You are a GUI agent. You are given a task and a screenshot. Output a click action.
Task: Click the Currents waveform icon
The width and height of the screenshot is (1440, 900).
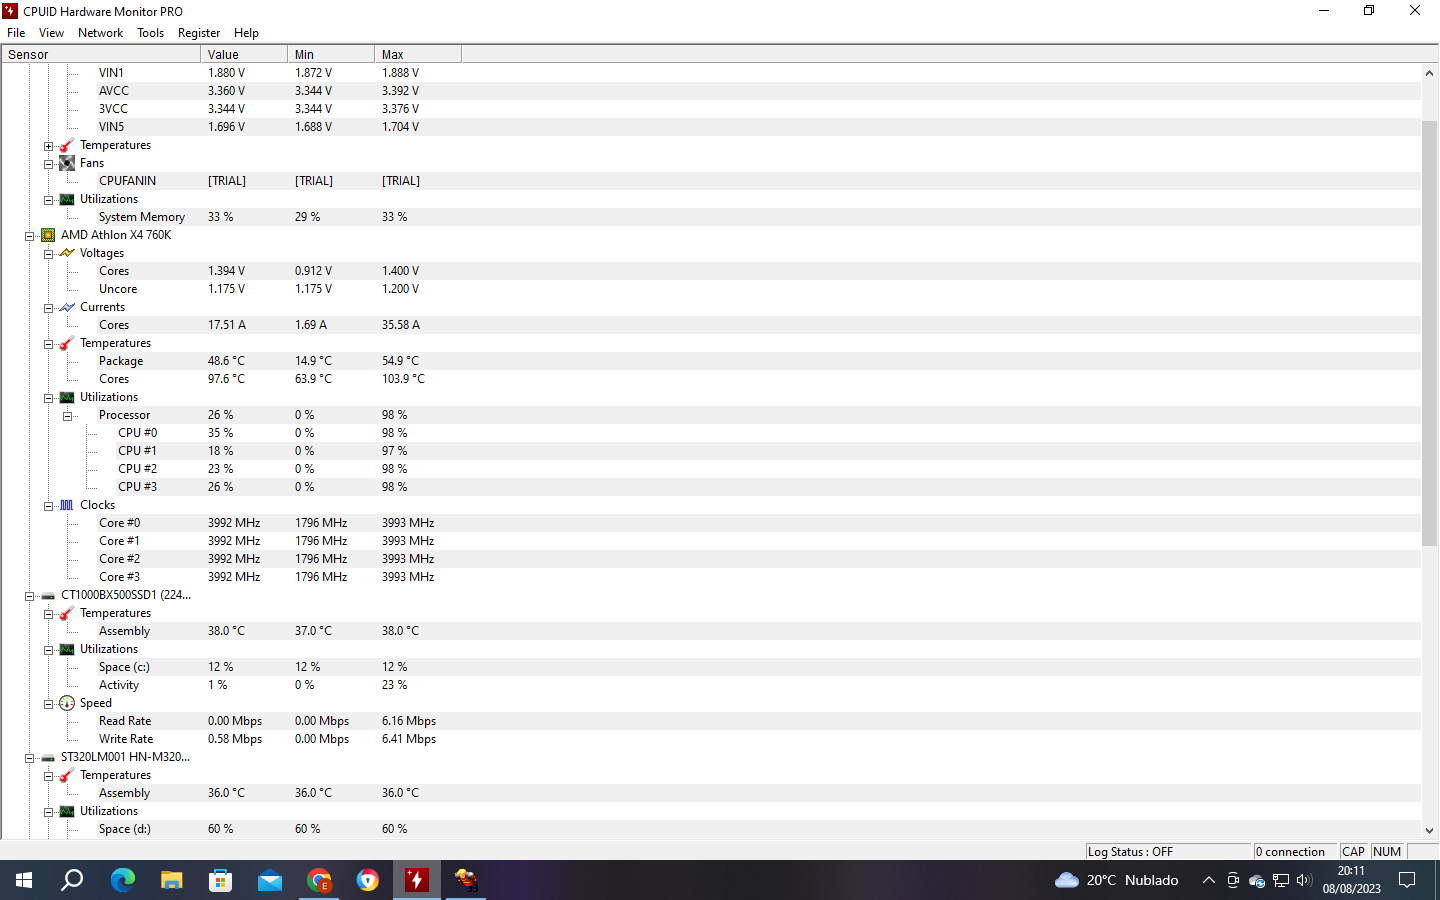pyautogui.click(x=67, y=307)
